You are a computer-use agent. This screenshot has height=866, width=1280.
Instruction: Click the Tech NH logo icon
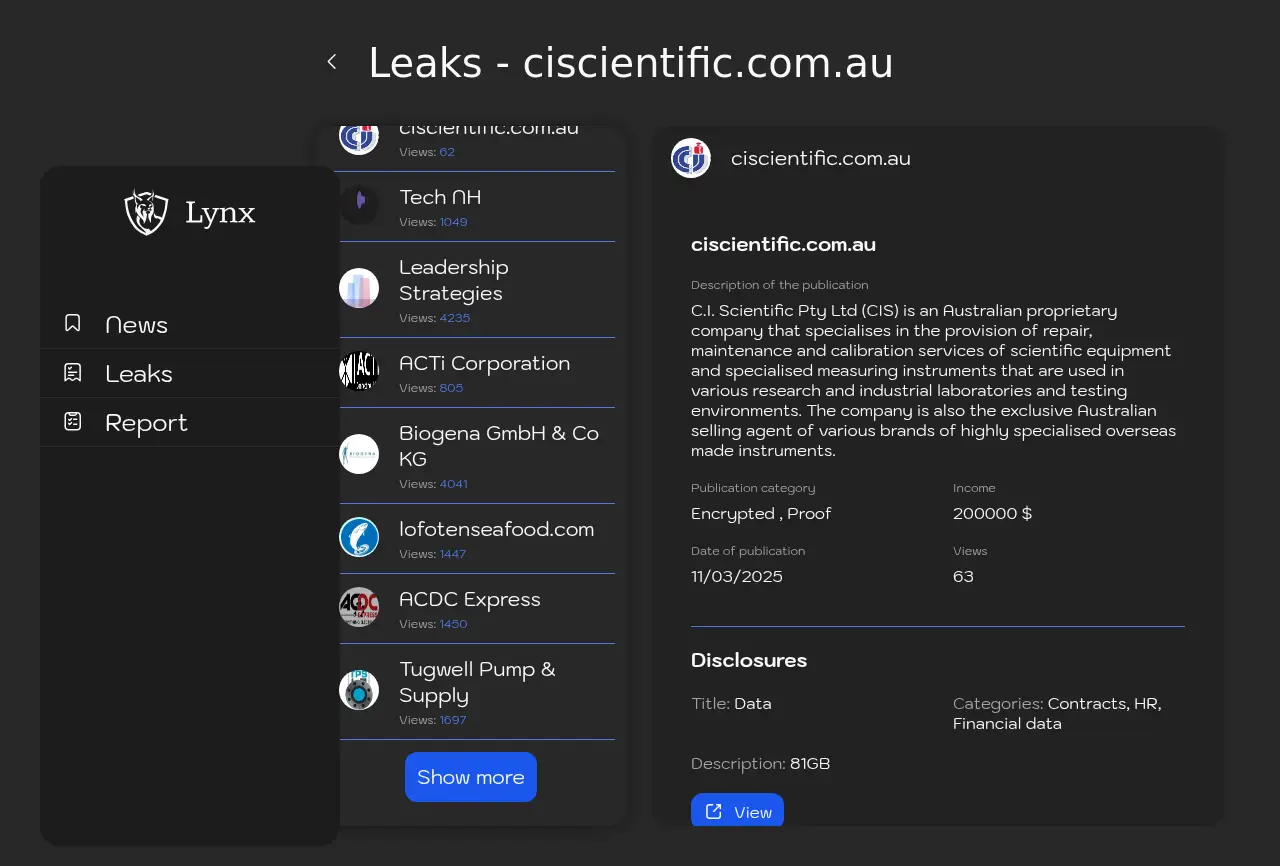359,204
